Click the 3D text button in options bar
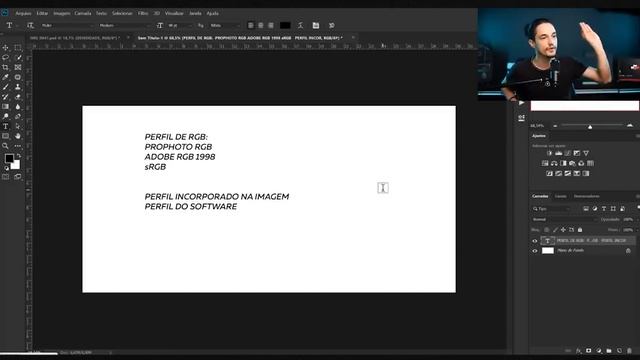Screen dimensions: 640x360 pos(331,25)
